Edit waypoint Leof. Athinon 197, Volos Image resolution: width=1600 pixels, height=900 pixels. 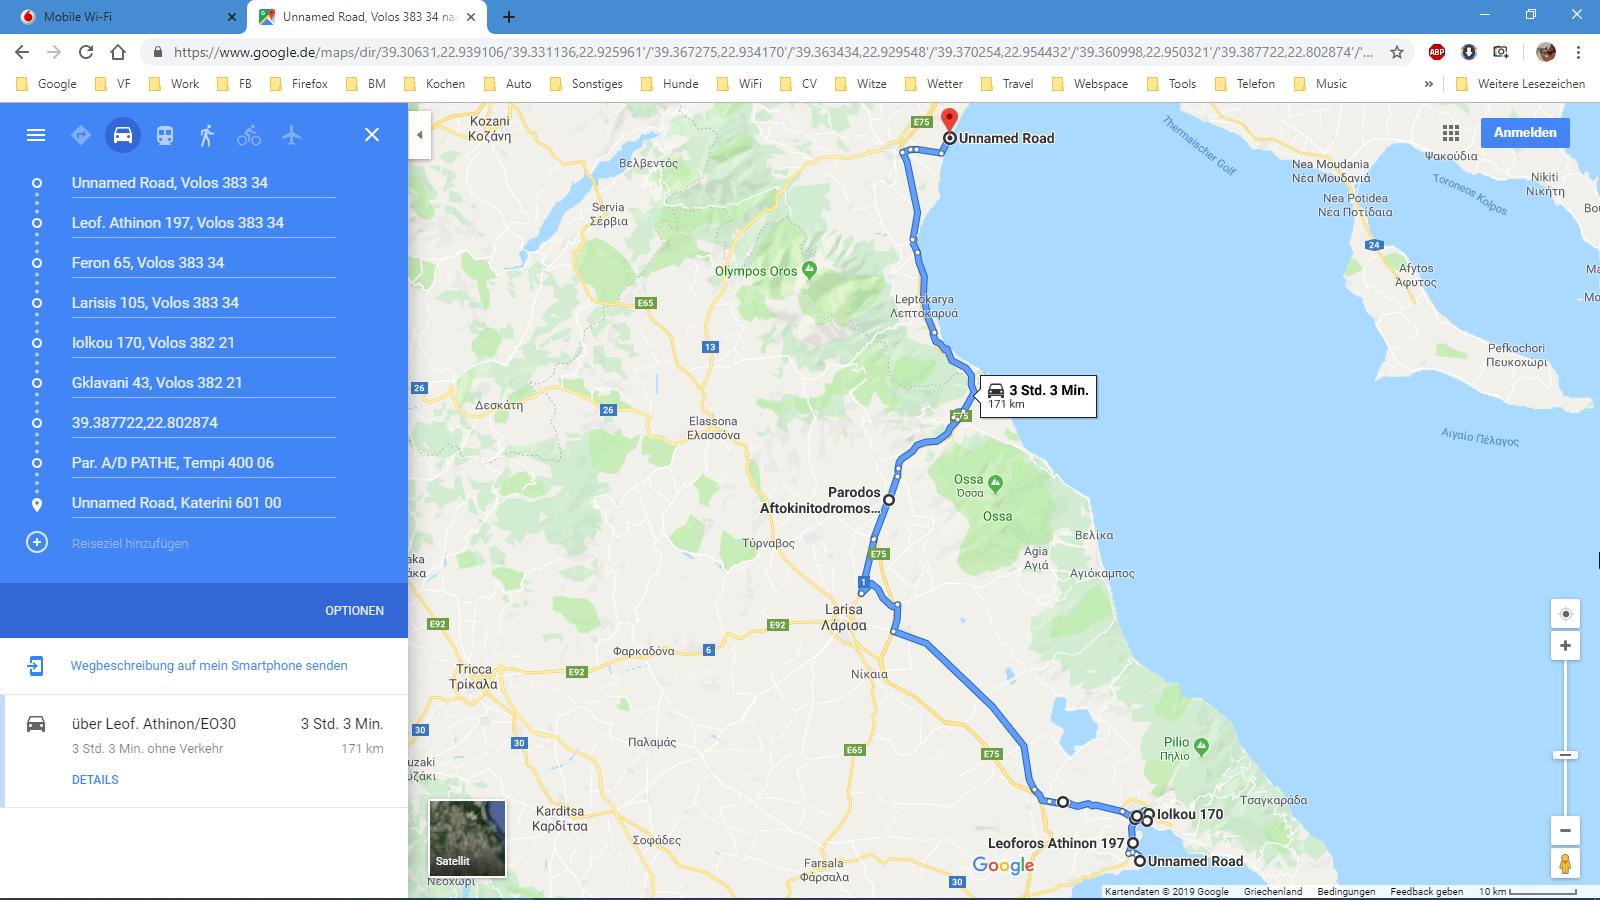coord(203,222)
